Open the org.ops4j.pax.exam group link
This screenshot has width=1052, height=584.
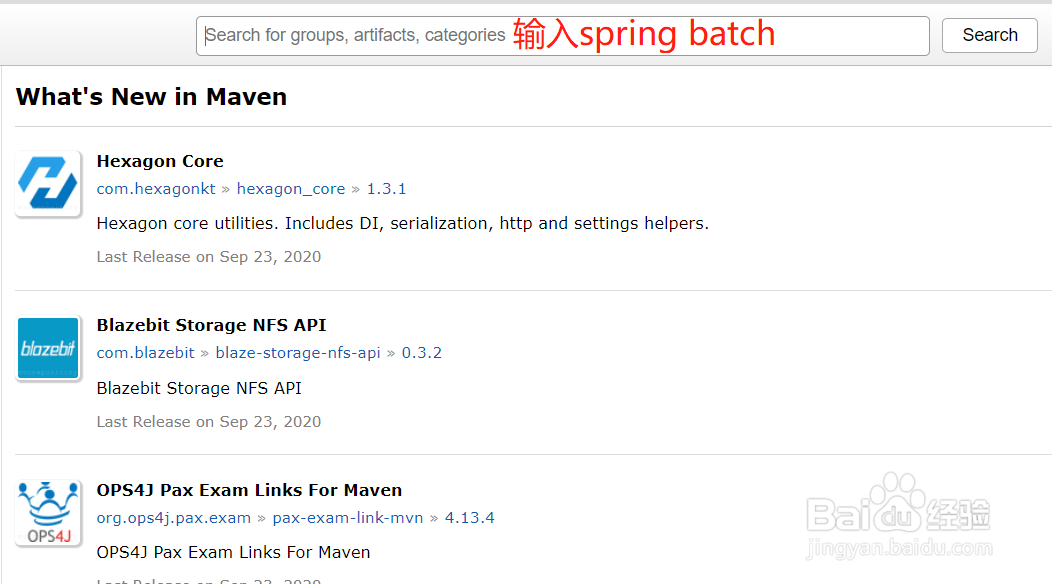click(x=173, y=518)
